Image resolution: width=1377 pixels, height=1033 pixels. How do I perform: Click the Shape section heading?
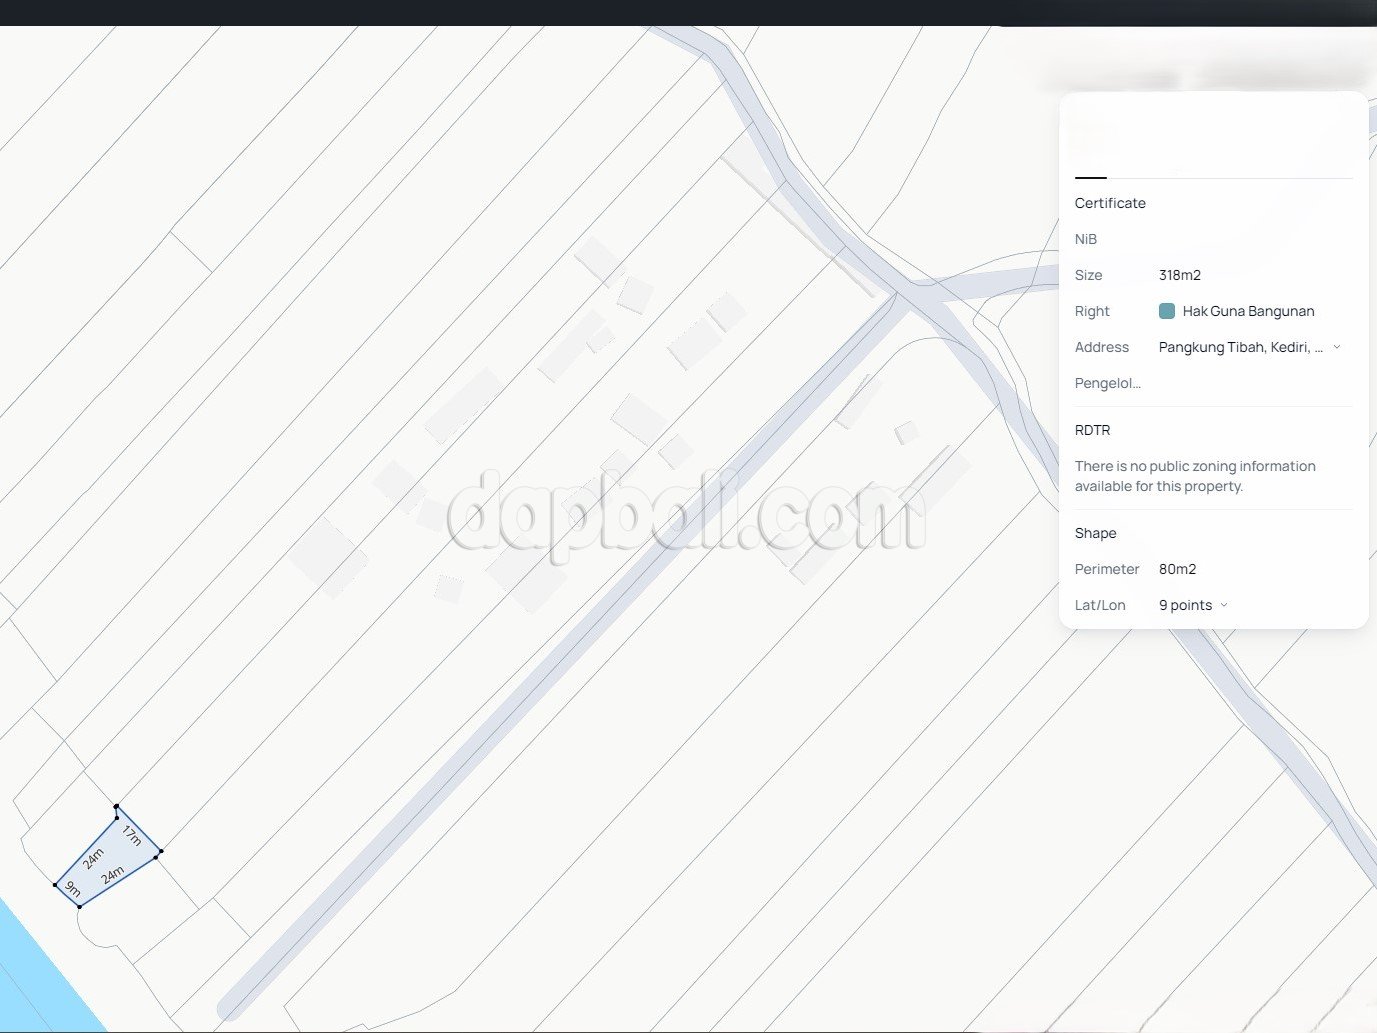point(1095,533)
